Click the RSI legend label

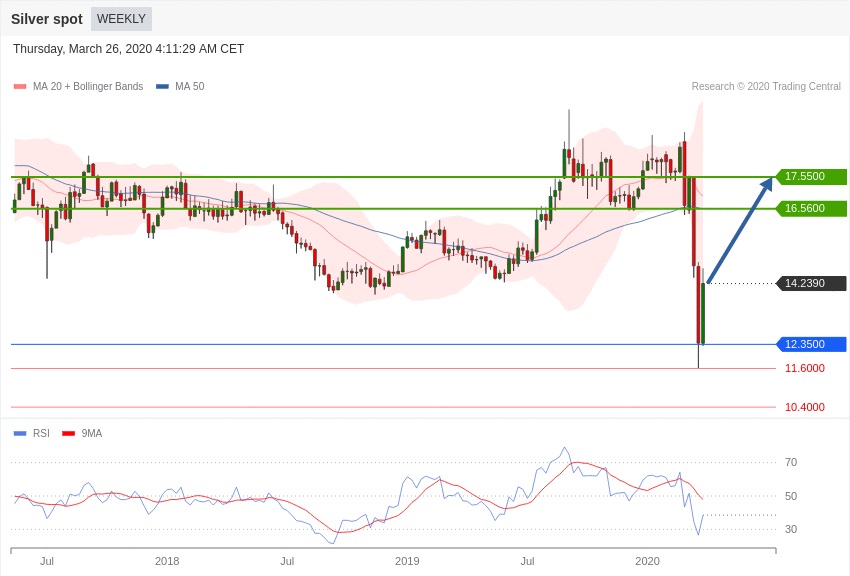tap(41, 433)
